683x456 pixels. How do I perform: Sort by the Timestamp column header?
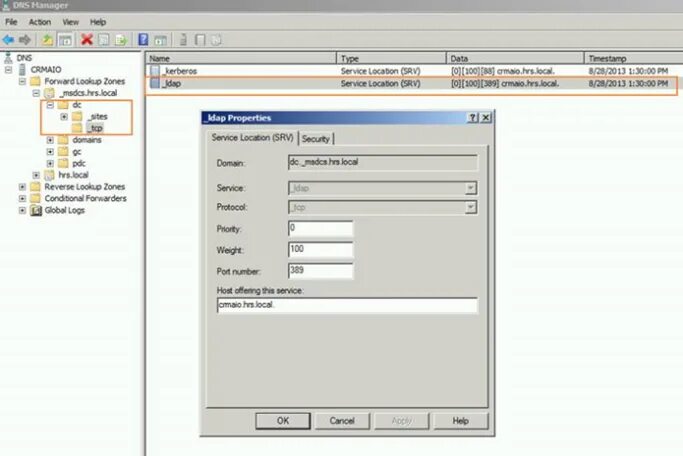pos(634,58)
